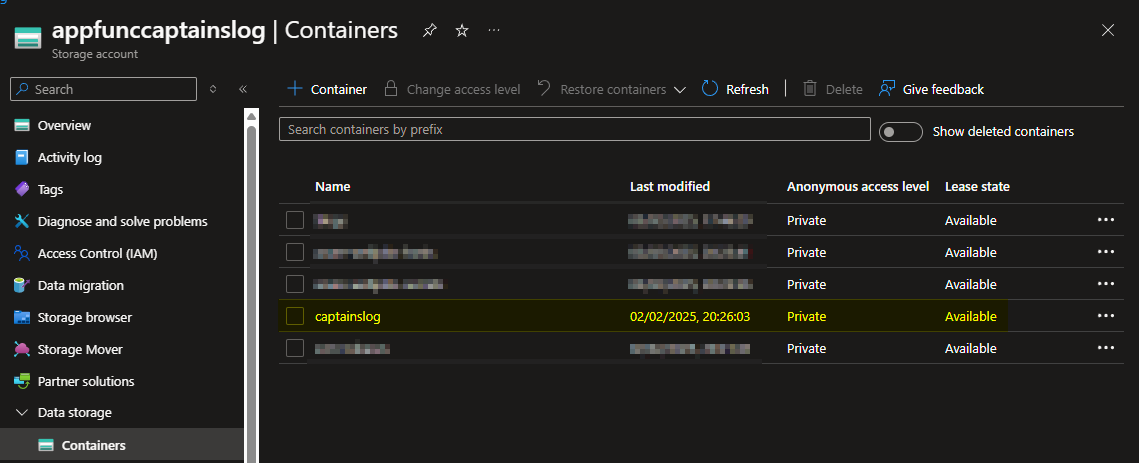Close the Containers blade
1139x463 pixels.
click(x=1108, y=30)
